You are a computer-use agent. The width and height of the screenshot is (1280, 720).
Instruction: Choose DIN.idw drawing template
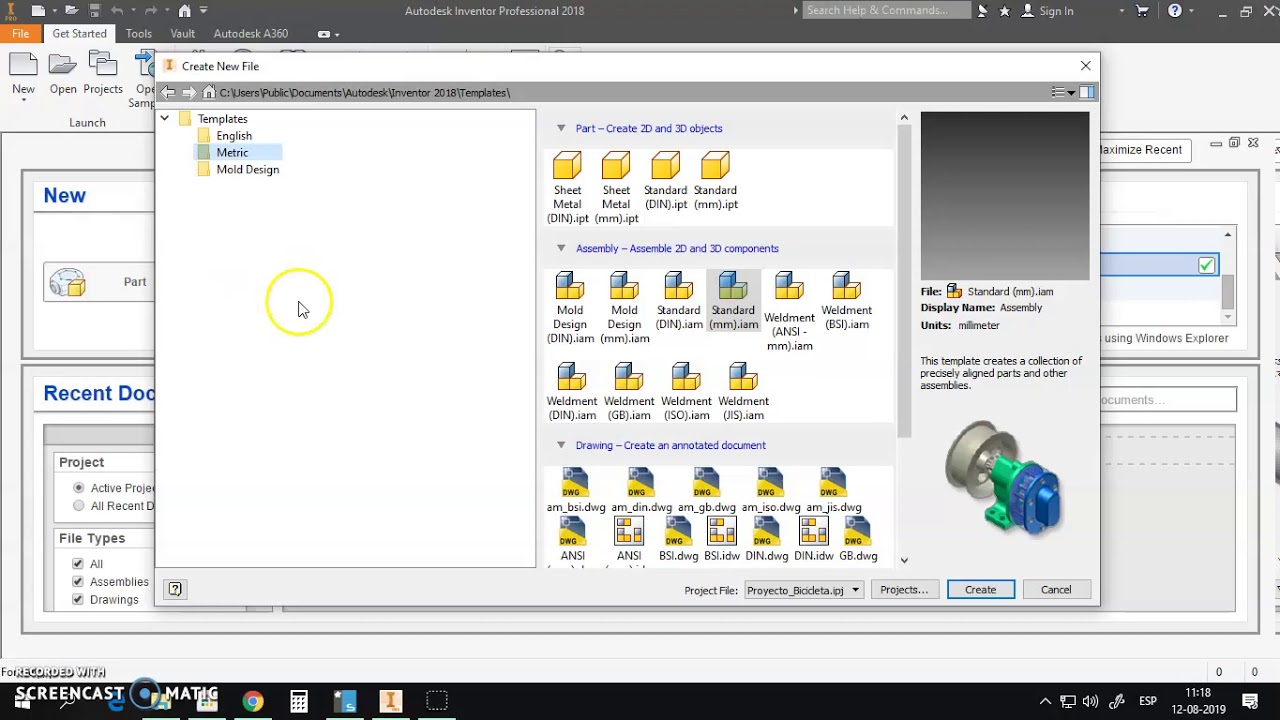tap(813, 540)
